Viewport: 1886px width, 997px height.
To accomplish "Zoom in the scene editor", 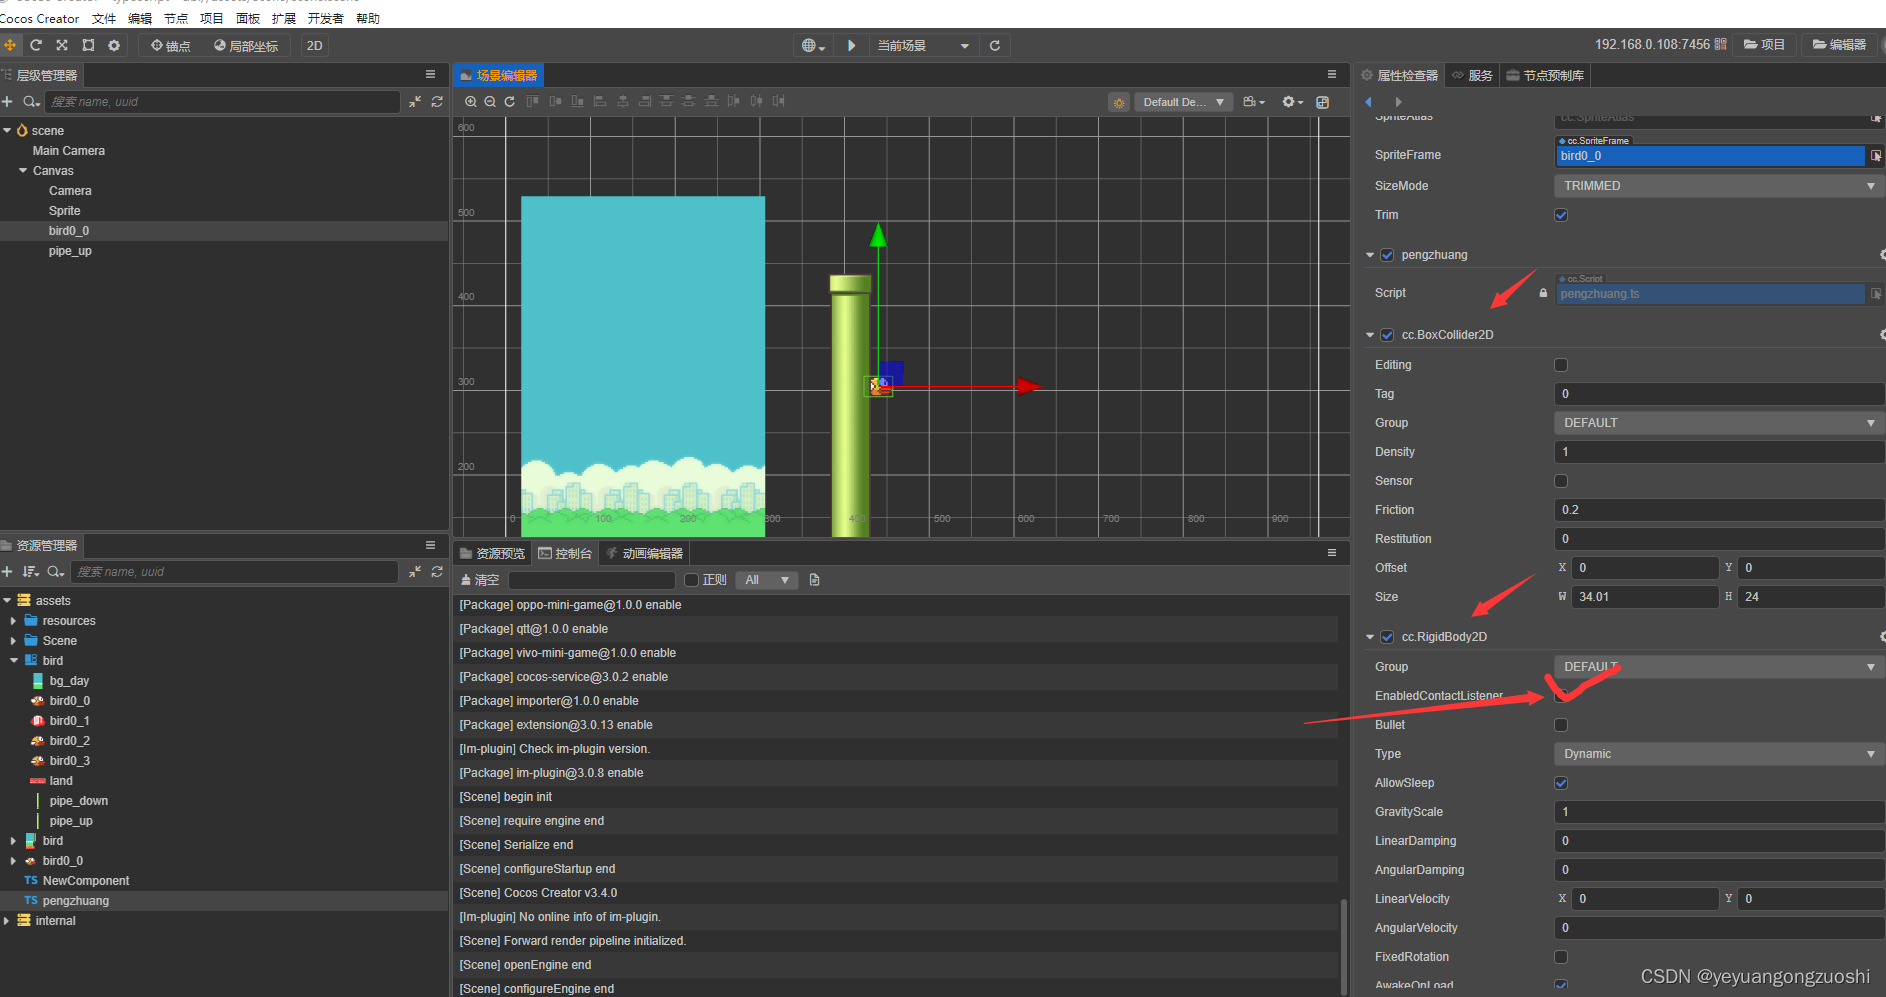I will (x=471, y=101).
